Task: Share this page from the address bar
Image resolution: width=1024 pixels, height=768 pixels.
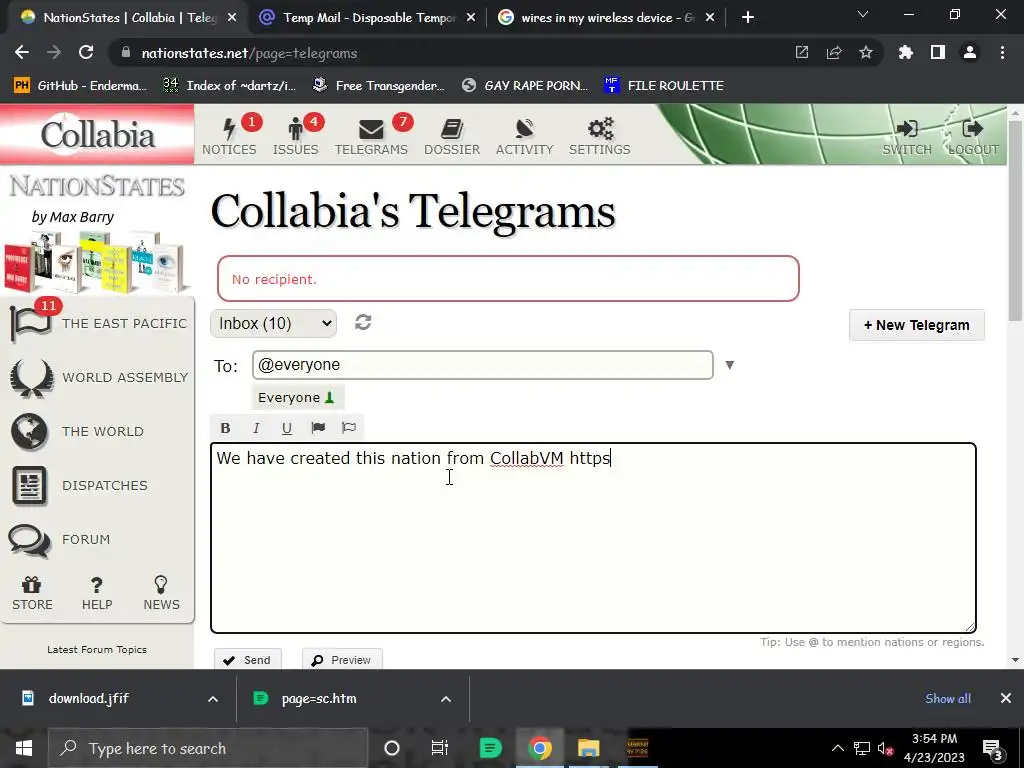Action: click(834, 53)
